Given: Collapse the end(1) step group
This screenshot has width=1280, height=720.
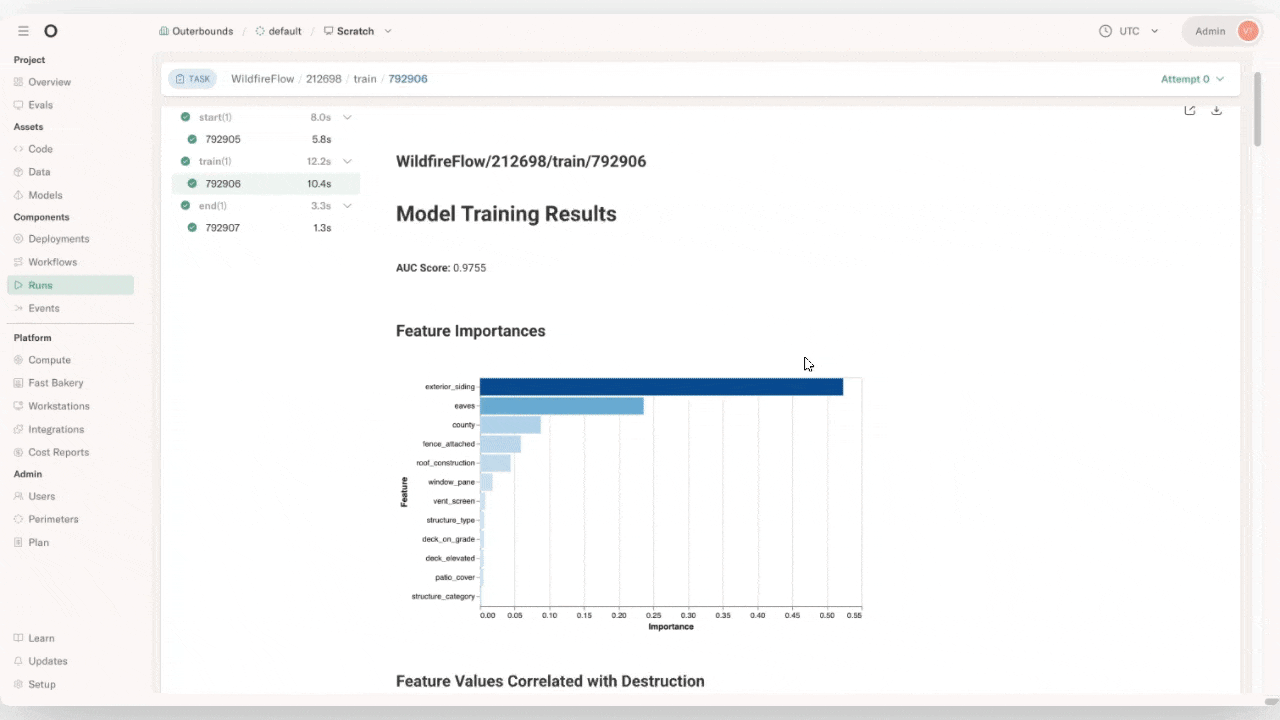Looking at the screenshot, I should point(347,206).
